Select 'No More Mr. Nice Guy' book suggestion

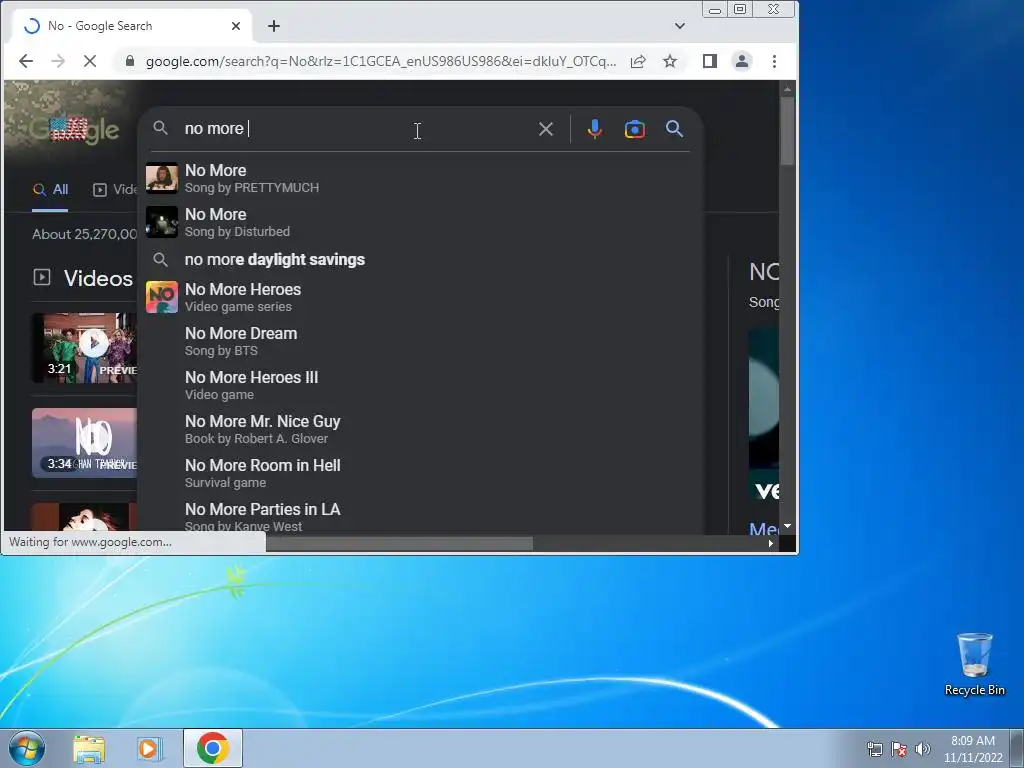418,429
